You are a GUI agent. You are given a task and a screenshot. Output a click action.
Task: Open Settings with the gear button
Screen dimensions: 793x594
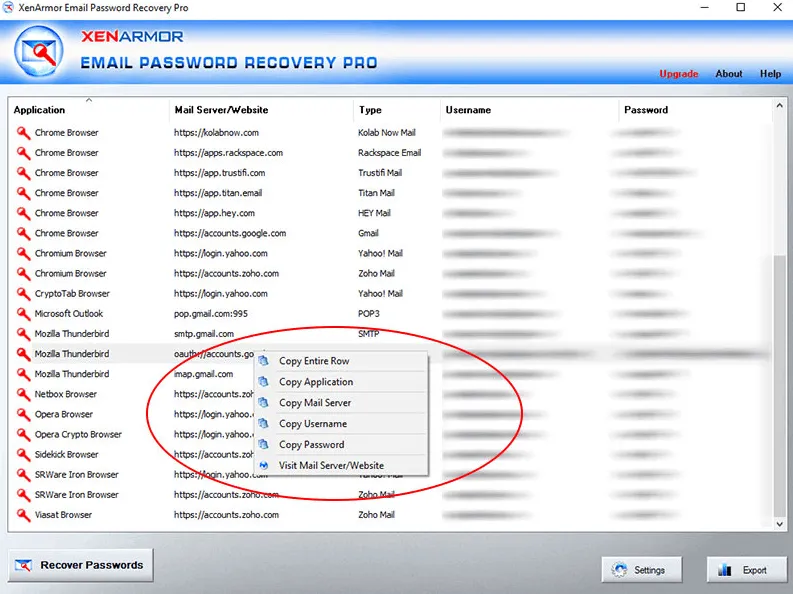click(x=640, y=570)
